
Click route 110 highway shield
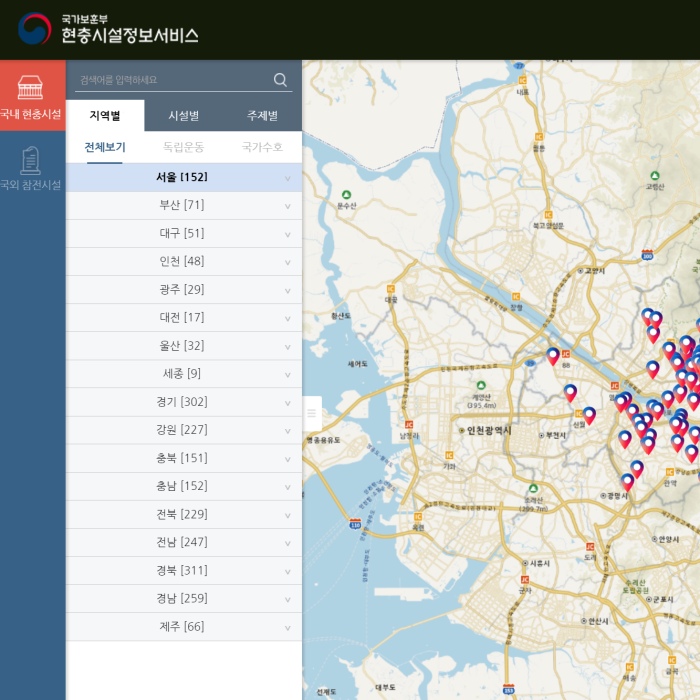pyautogui.click(x=355, y=523)
